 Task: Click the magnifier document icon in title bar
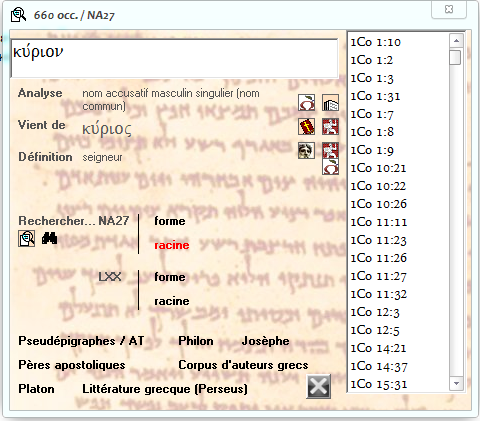click(18, 15)
